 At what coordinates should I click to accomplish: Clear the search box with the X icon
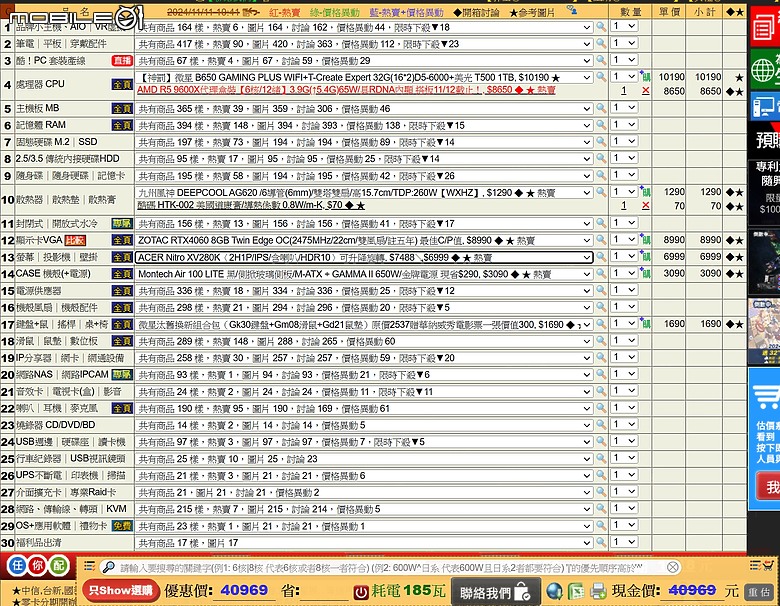click(x=673, y=567)
